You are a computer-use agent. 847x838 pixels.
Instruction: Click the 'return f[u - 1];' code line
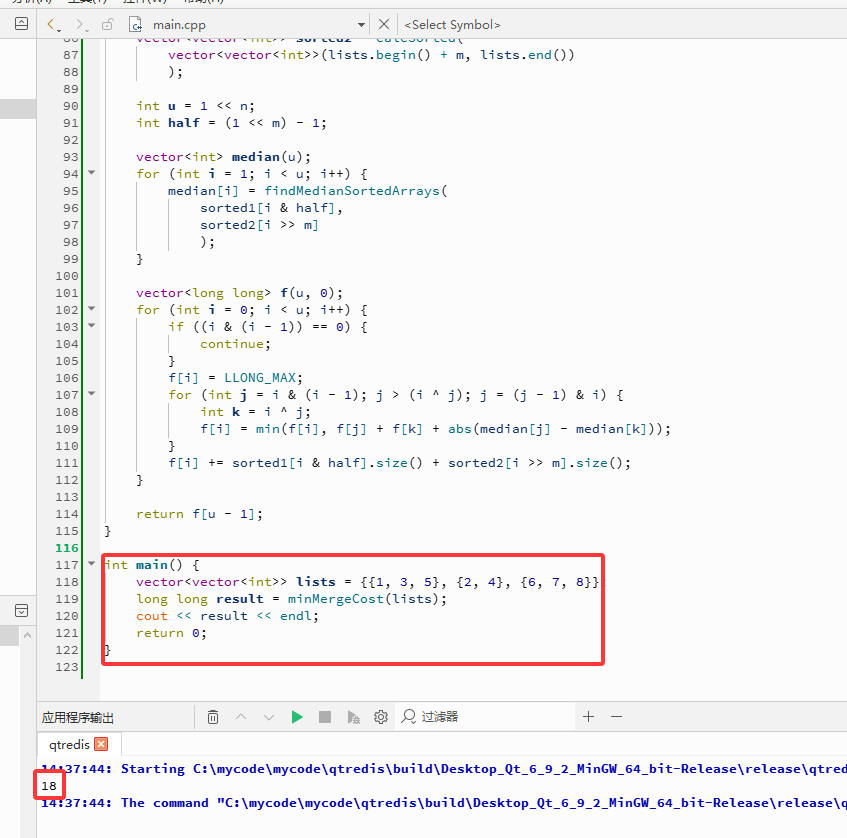tap(199, 514)
